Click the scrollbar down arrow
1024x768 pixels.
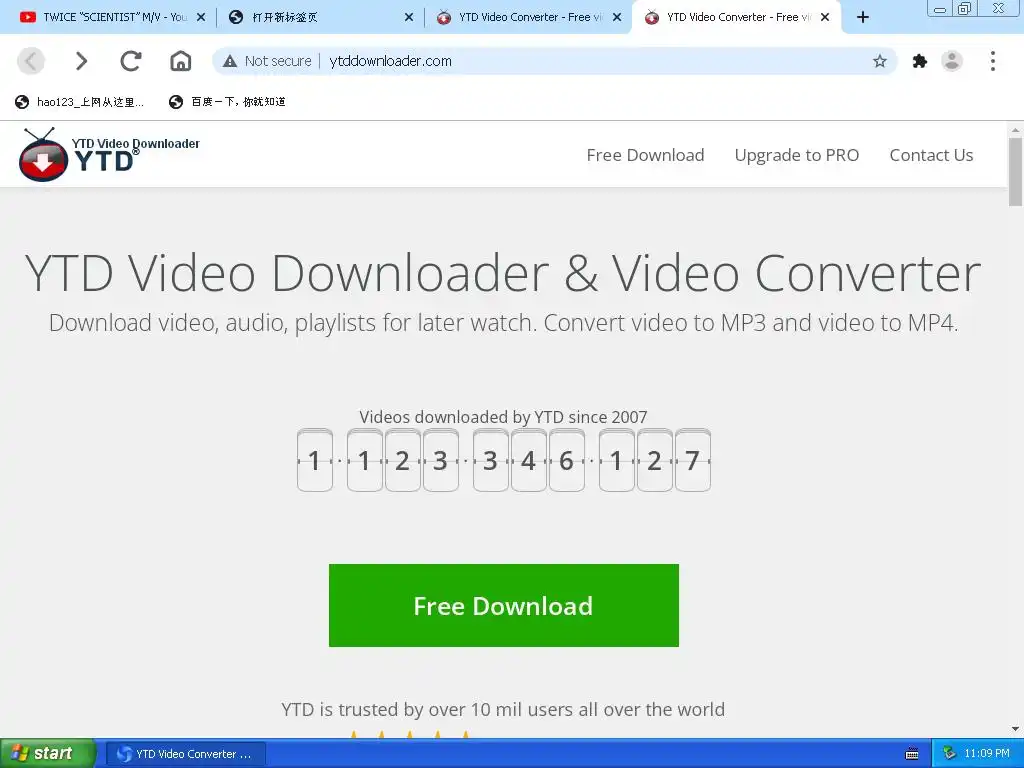(x=1016, y=729)
